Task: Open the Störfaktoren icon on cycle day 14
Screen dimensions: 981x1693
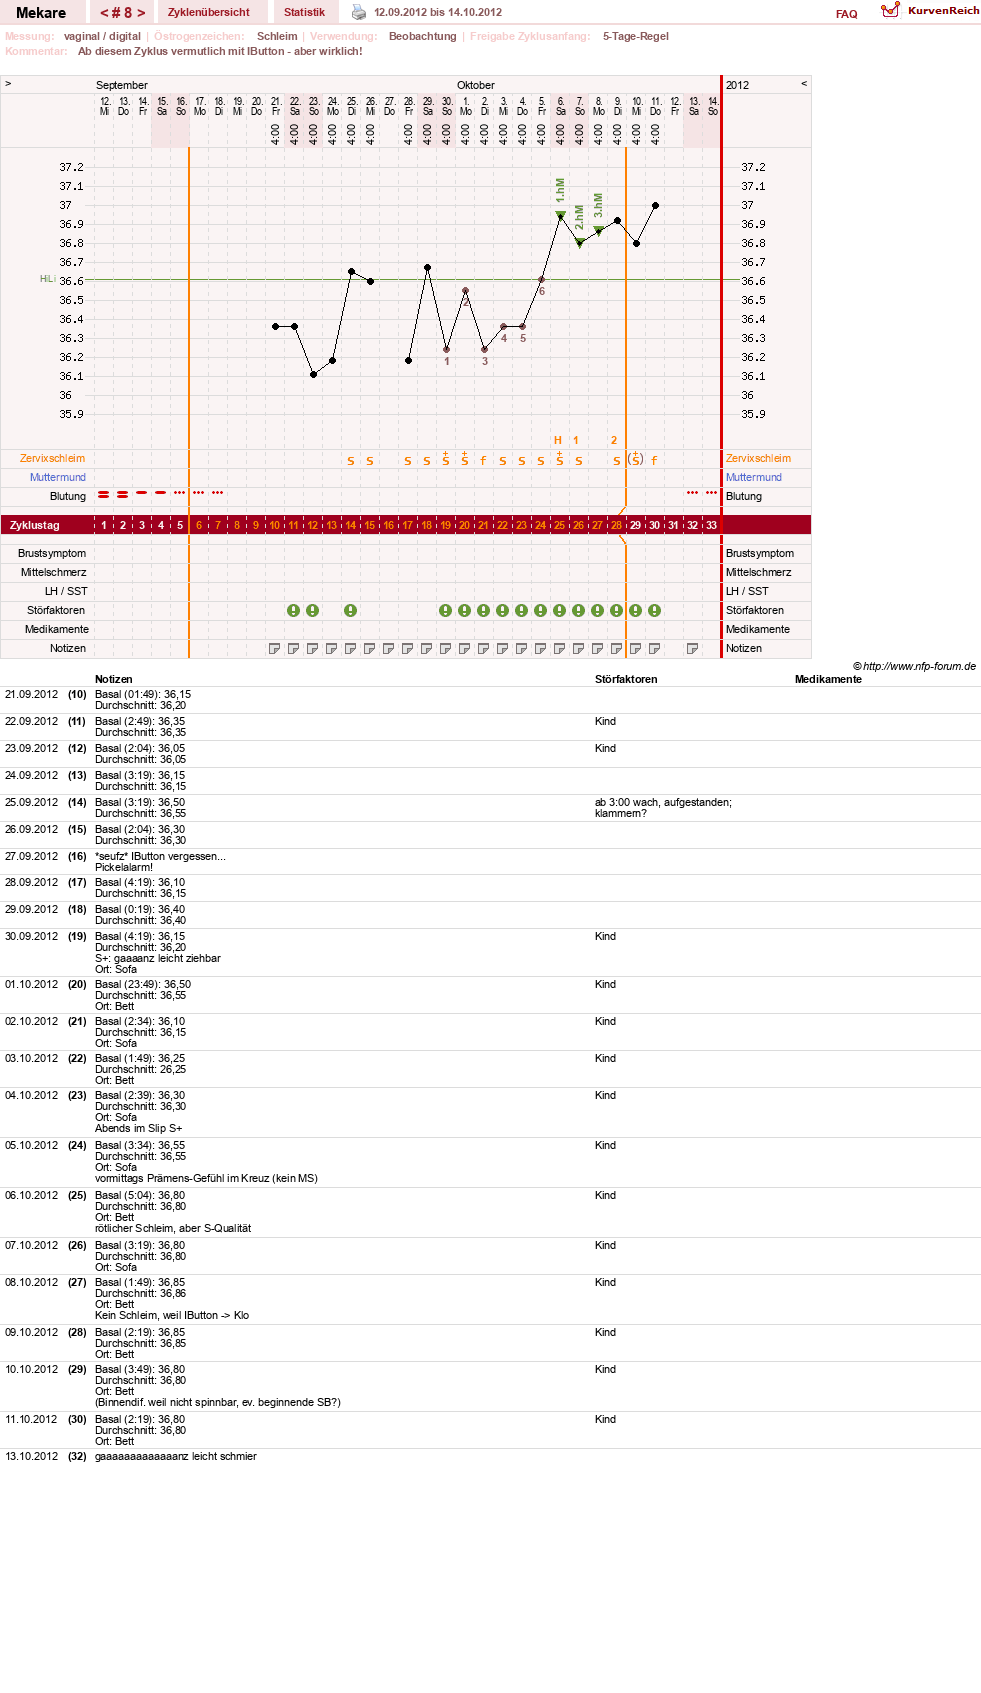Action: 350,610
